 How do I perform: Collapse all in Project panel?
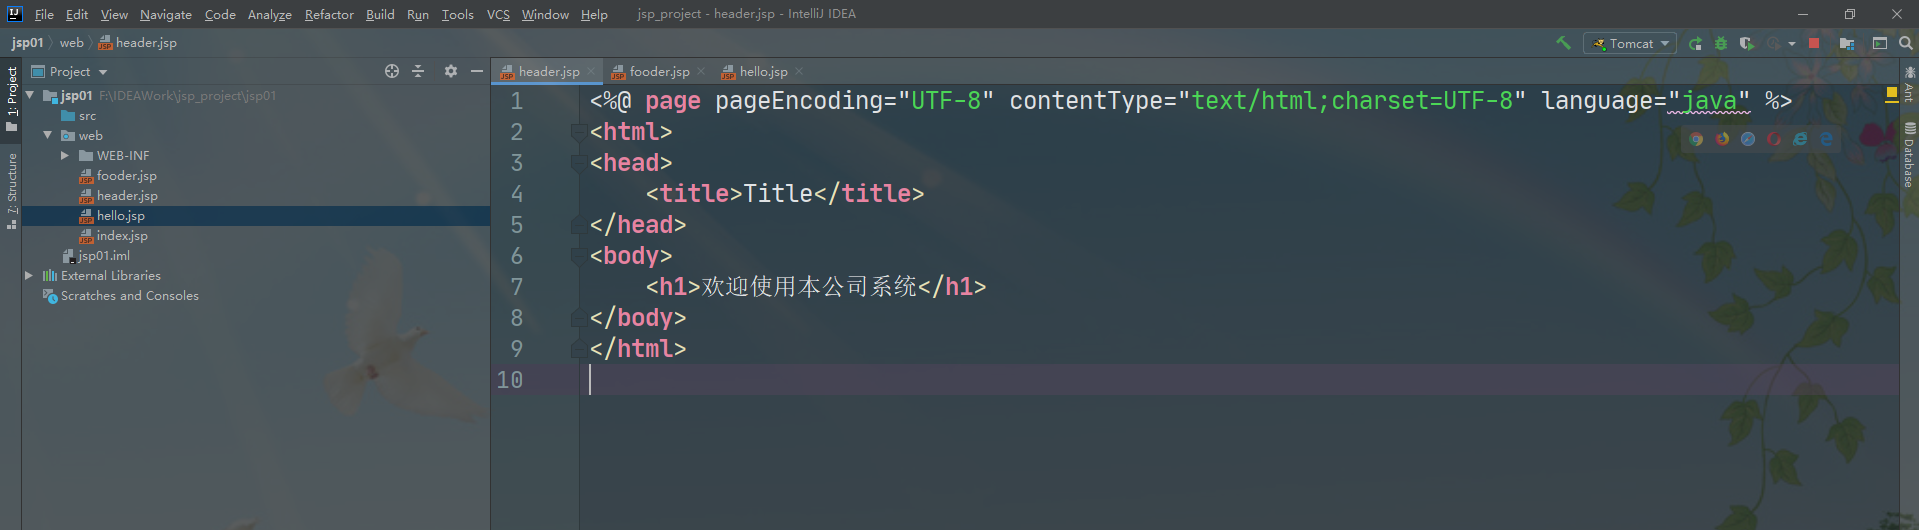[x=418, y=71]
